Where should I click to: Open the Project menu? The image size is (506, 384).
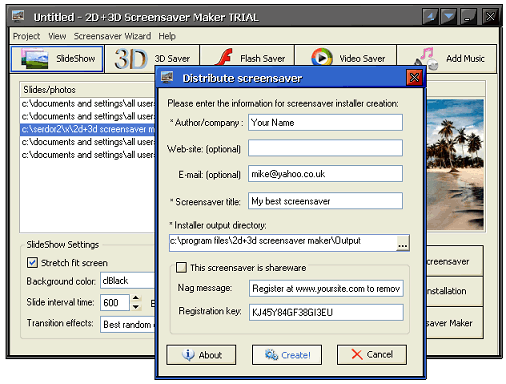[26, 36]
